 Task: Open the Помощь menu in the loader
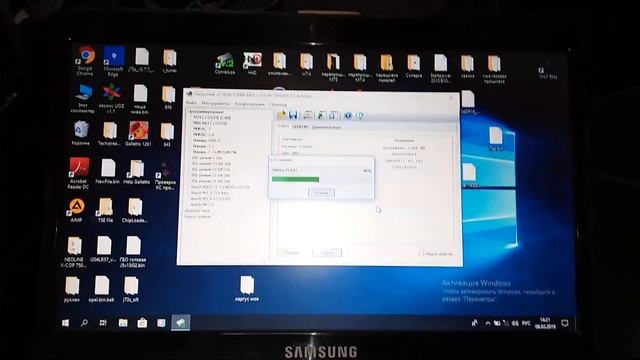point(278,104)
